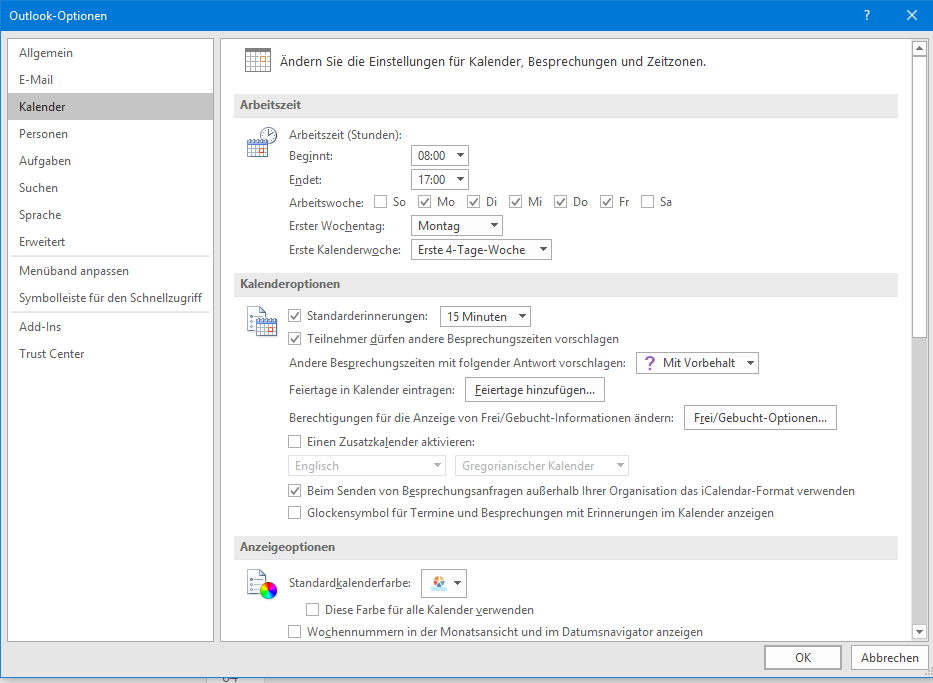Select the Sprache category
This screenshot has width=933, height=683.
[x=111, y=215]
